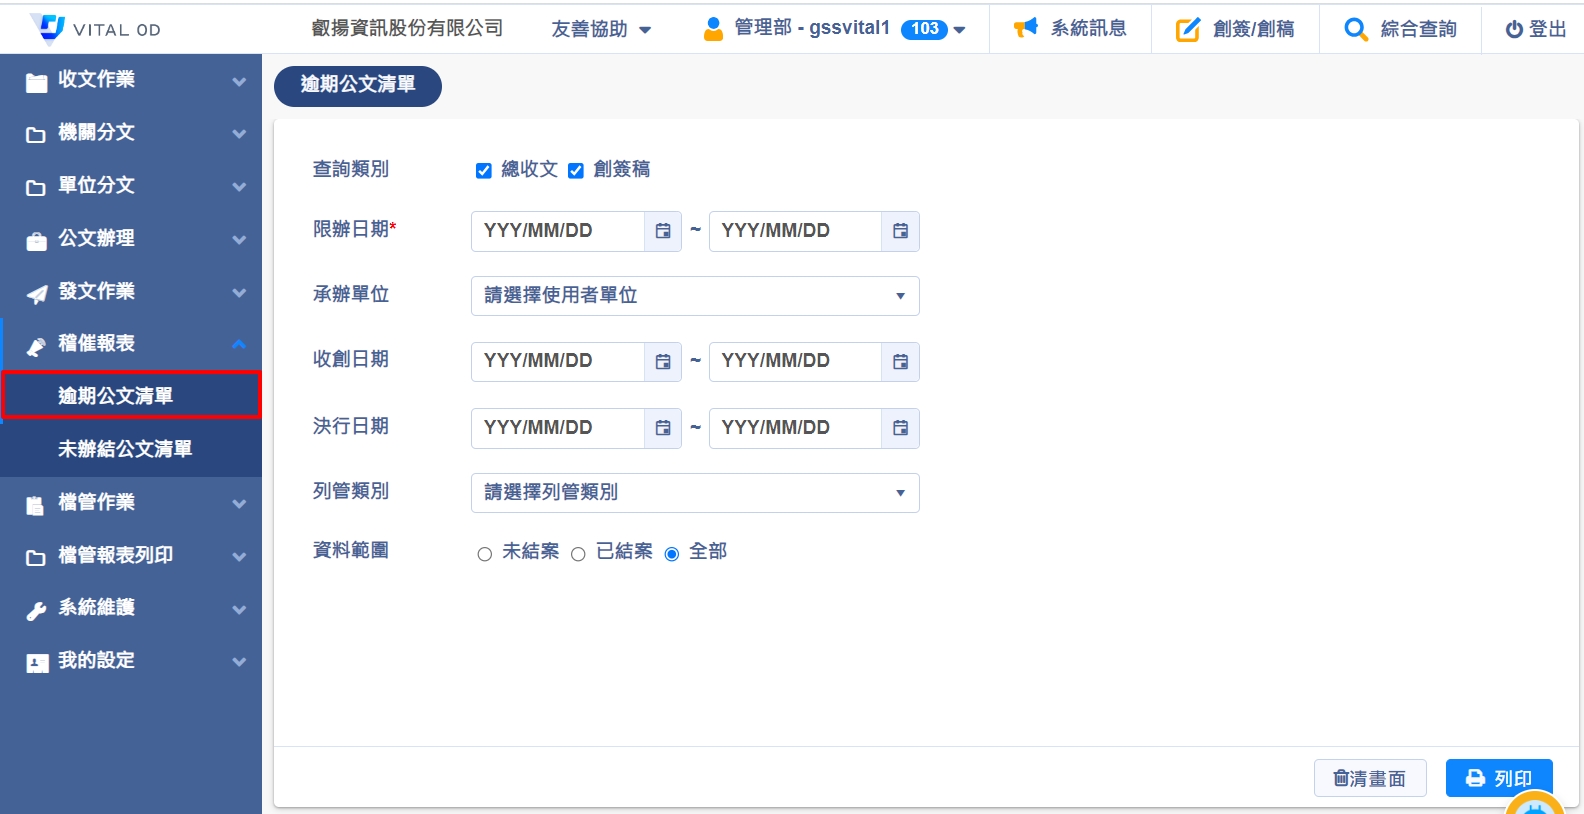Click the 綜合查詢 magnifier icon
This screenshot has height=814, width=1584.
1355,29
